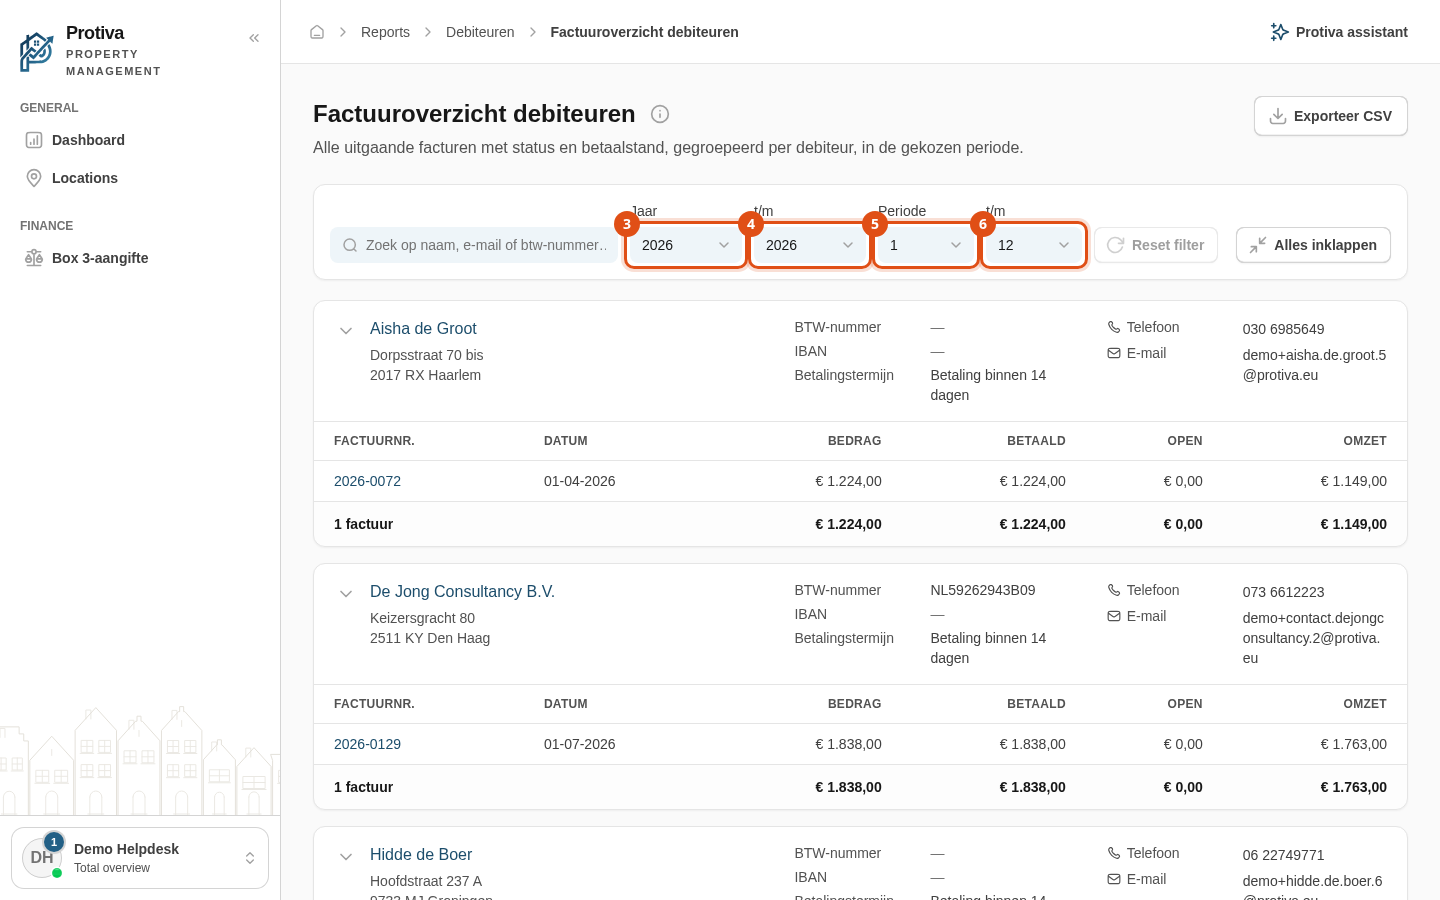This screenshot has height=900, width=1440.
Task: Open Dashboard in the sidebar
Action: coord(140,140)
